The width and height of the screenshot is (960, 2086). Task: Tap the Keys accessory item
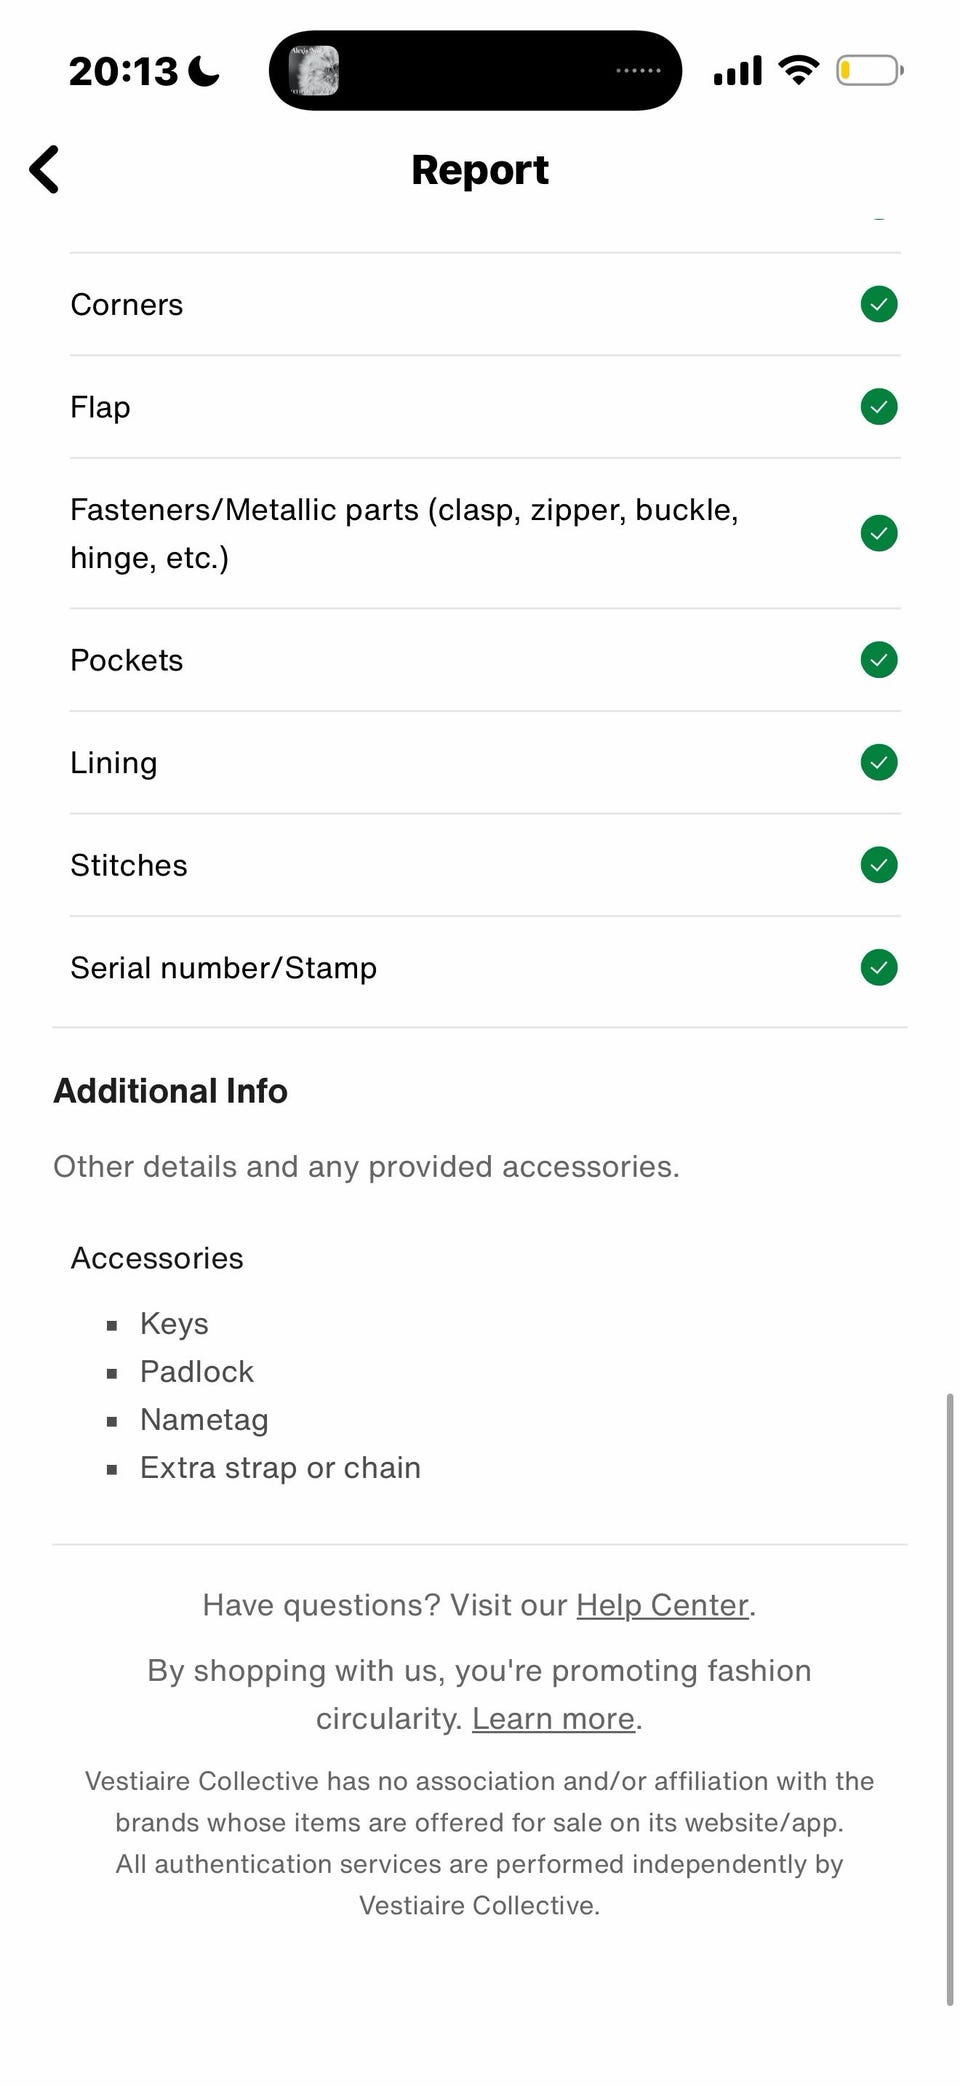[174, 1324]
